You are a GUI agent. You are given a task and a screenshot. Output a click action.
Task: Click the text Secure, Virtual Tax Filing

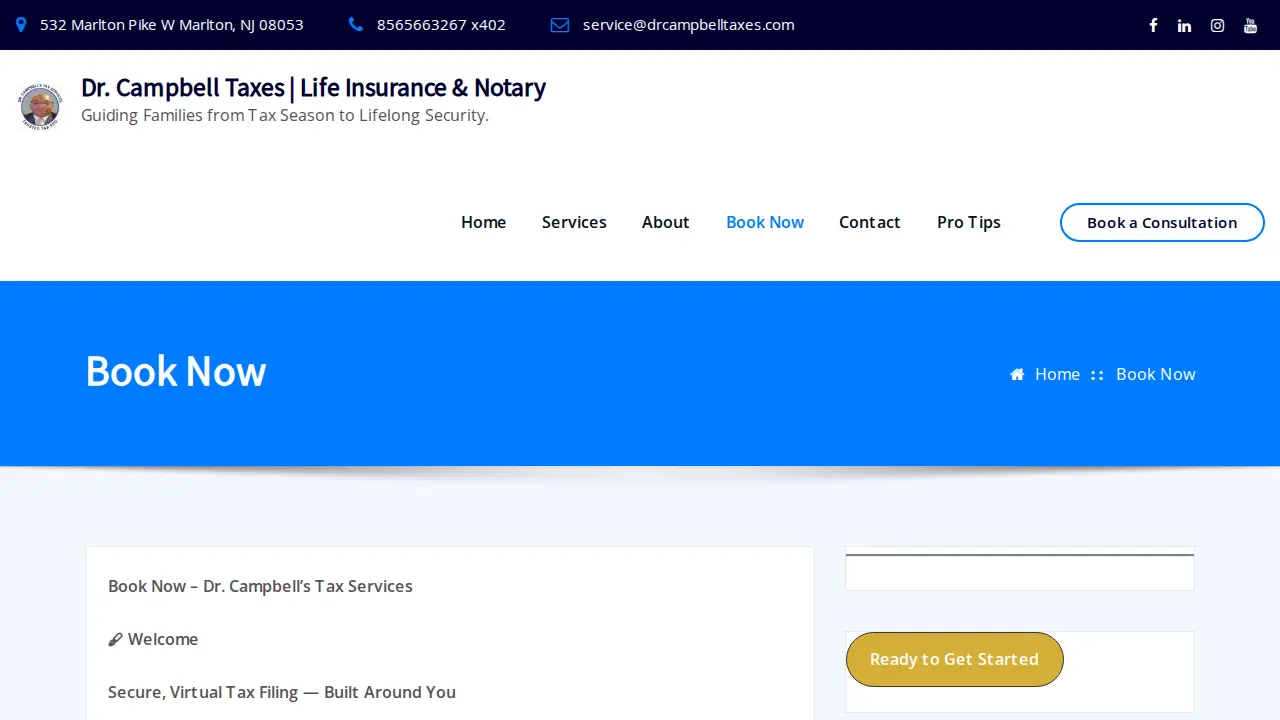click(282, 692)
